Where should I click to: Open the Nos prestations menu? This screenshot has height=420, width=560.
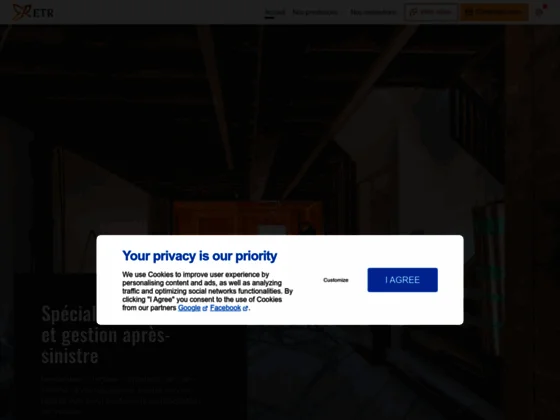[x=315, y=12]
